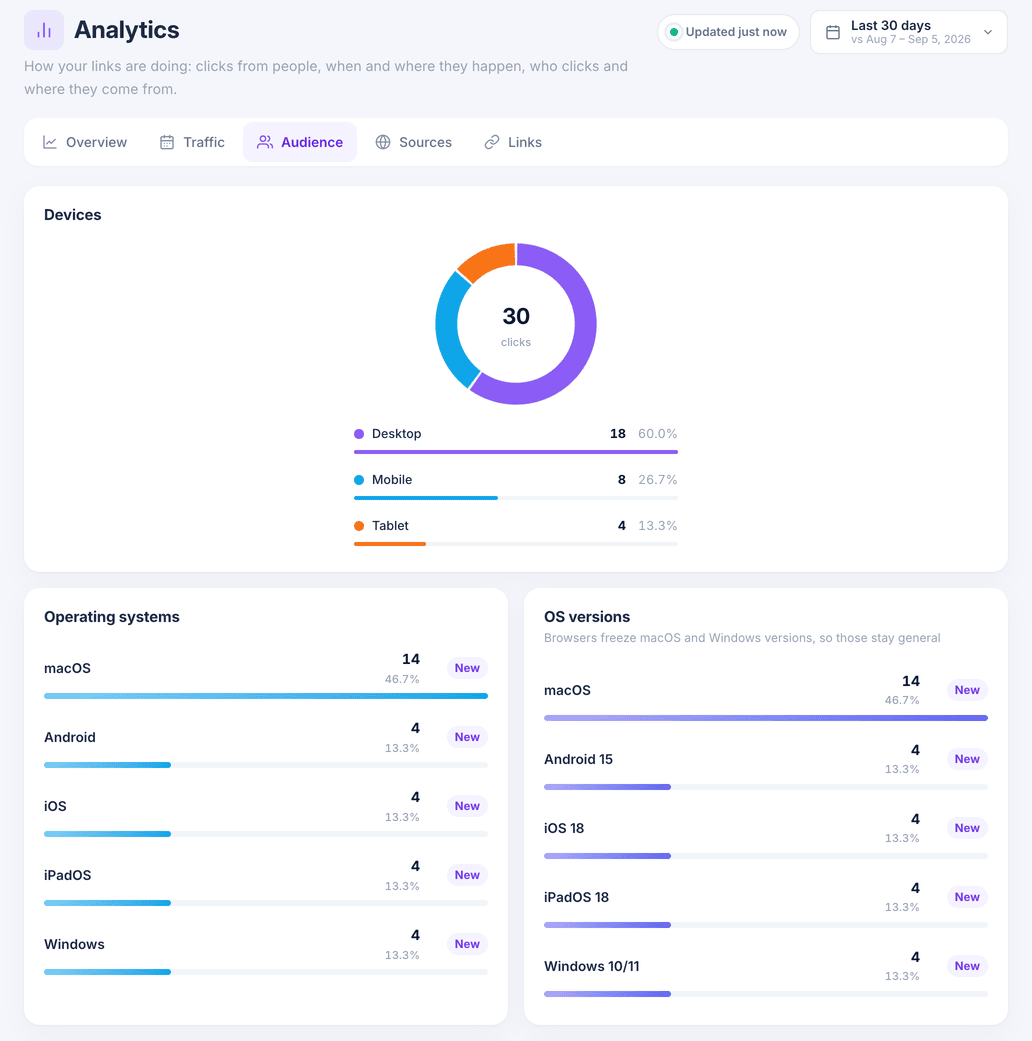This screenshot has width=1032, height=1041.
Task: Click the Analytics bar chart logo icon
Action: coord(44,30)
